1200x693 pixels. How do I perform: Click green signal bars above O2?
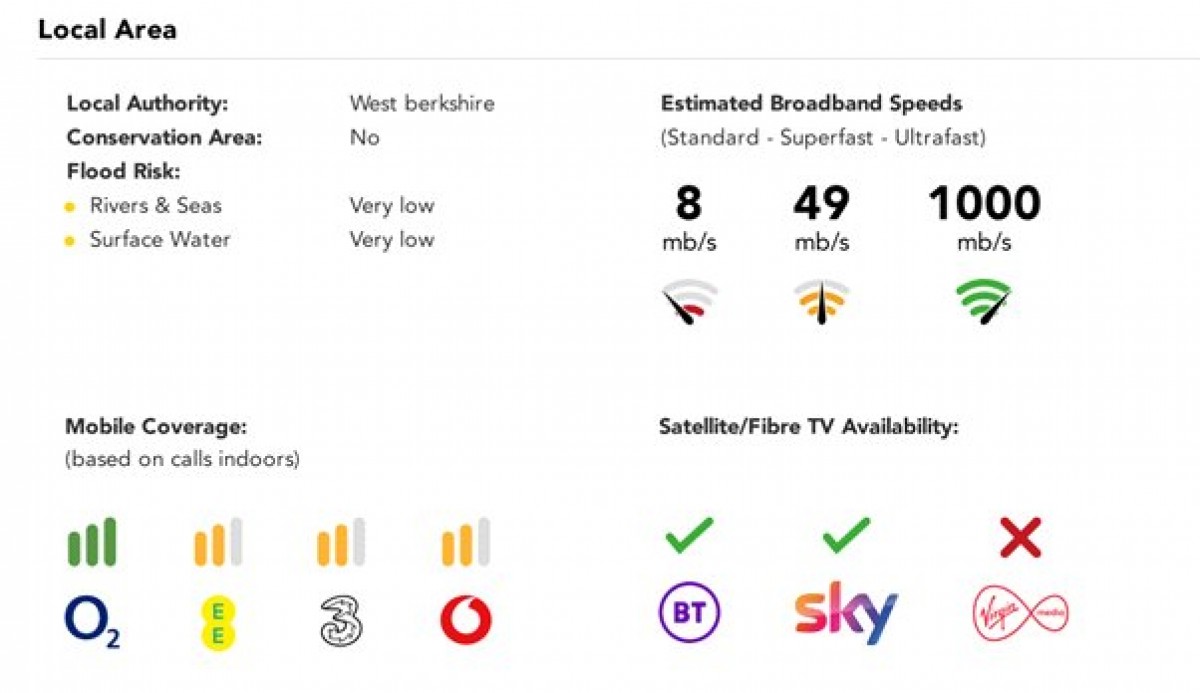92,542
